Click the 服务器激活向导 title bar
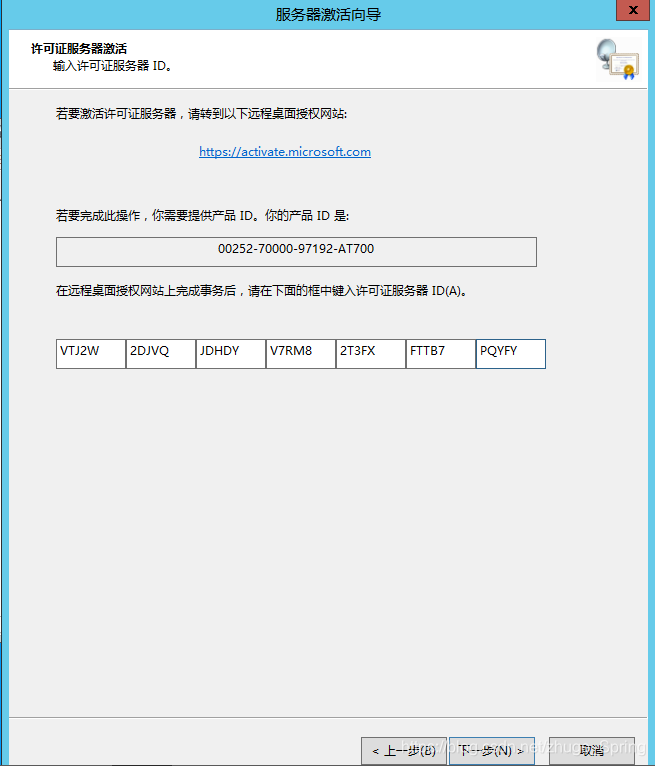This screenshot has height=766, width=655. click(x=328, y=14)
